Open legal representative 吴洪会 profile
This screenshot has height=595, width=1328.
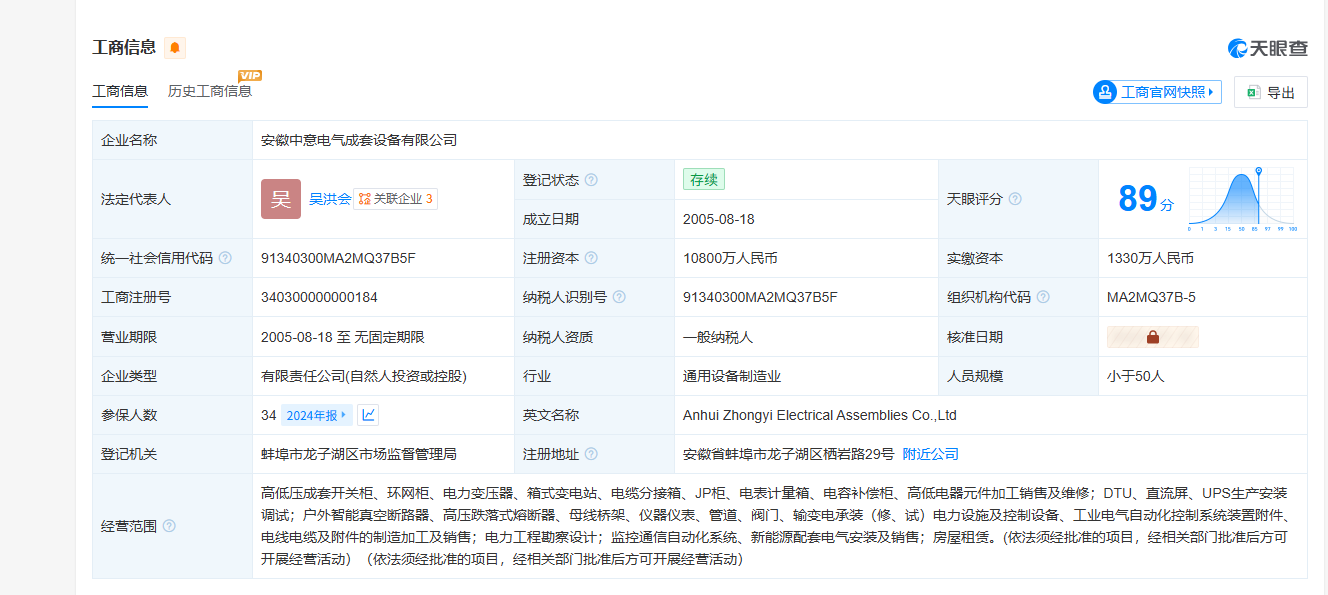click(x=329, y=199)
